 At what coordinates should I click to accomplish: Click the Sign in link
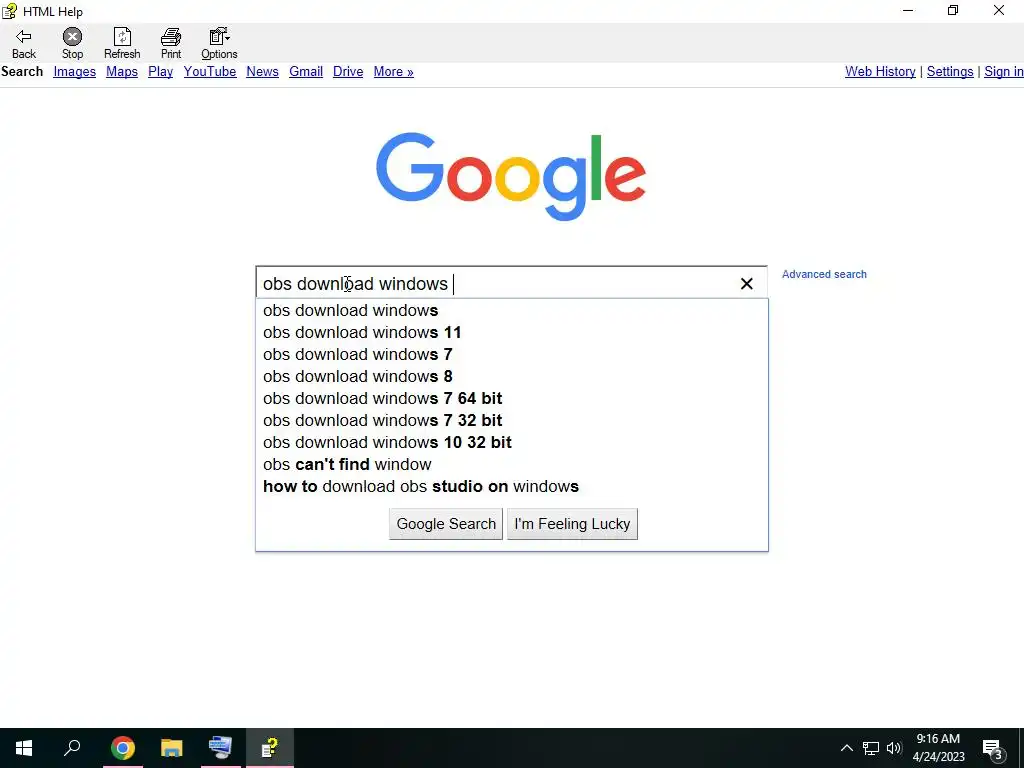1004,72
